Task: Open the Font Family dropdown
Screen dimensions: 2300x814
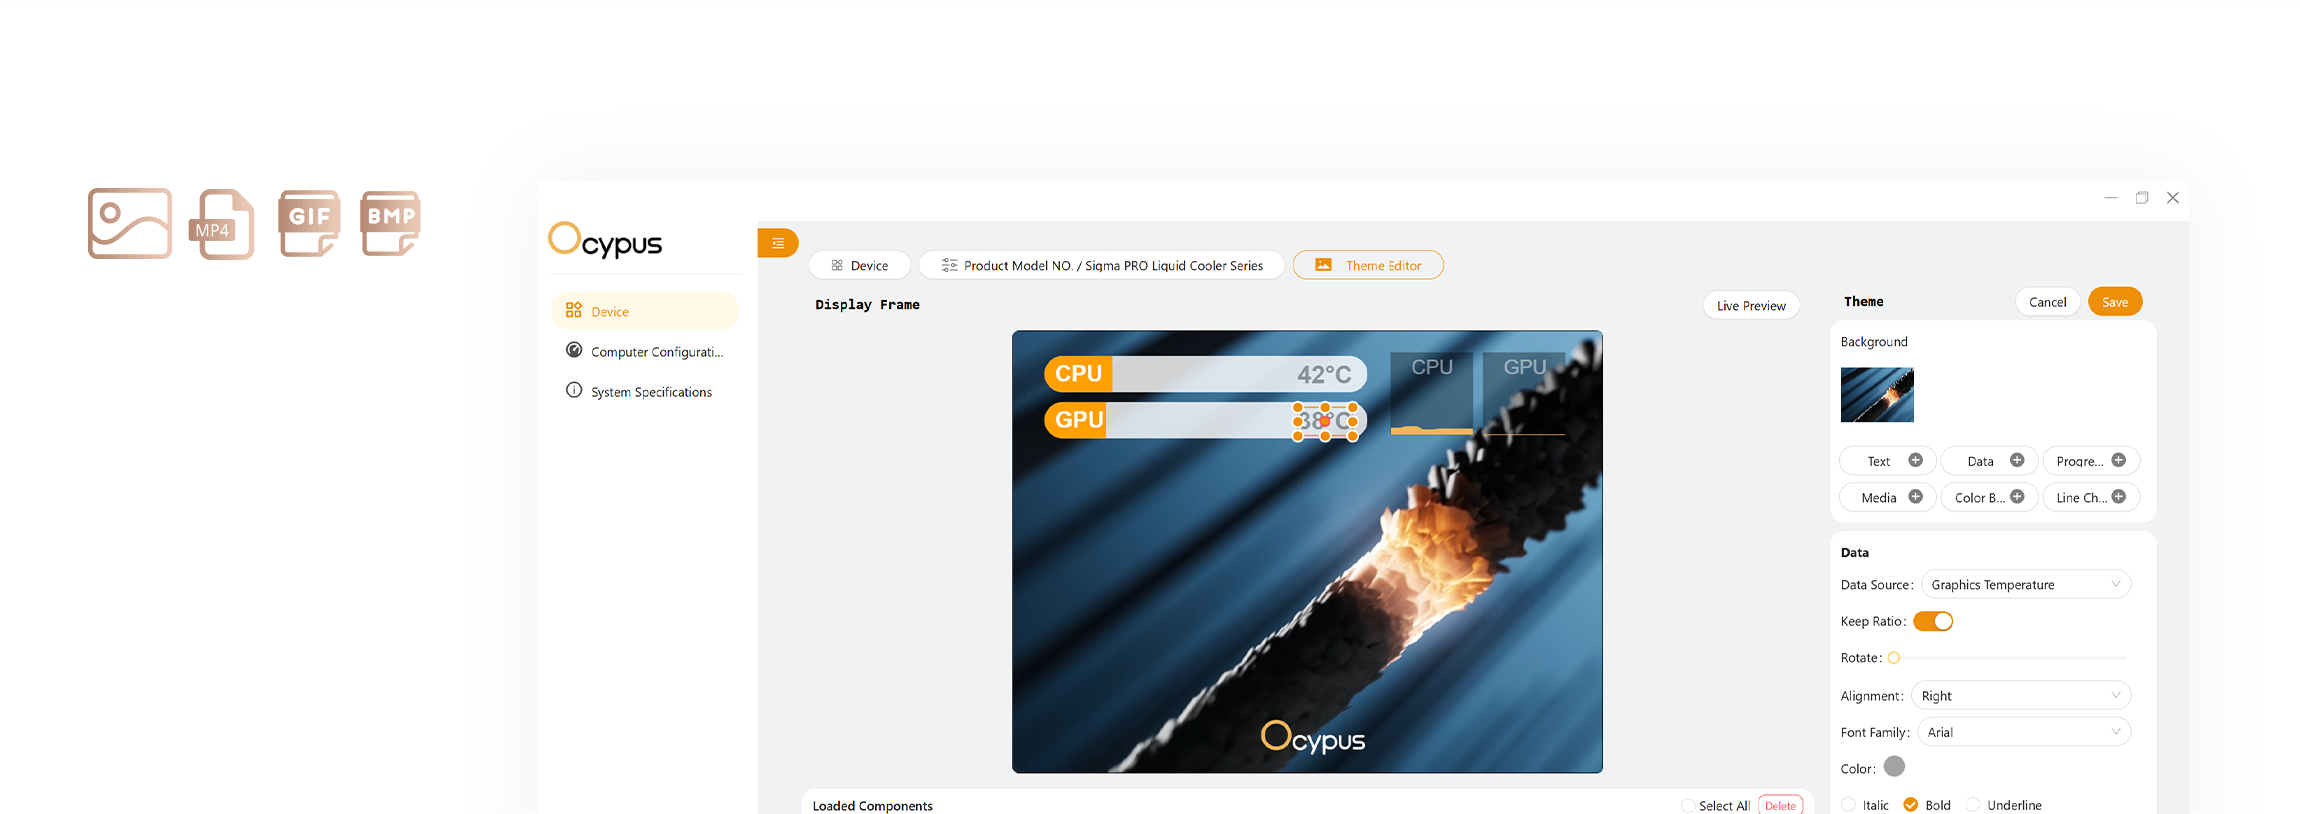Action: click(2024, 732)
